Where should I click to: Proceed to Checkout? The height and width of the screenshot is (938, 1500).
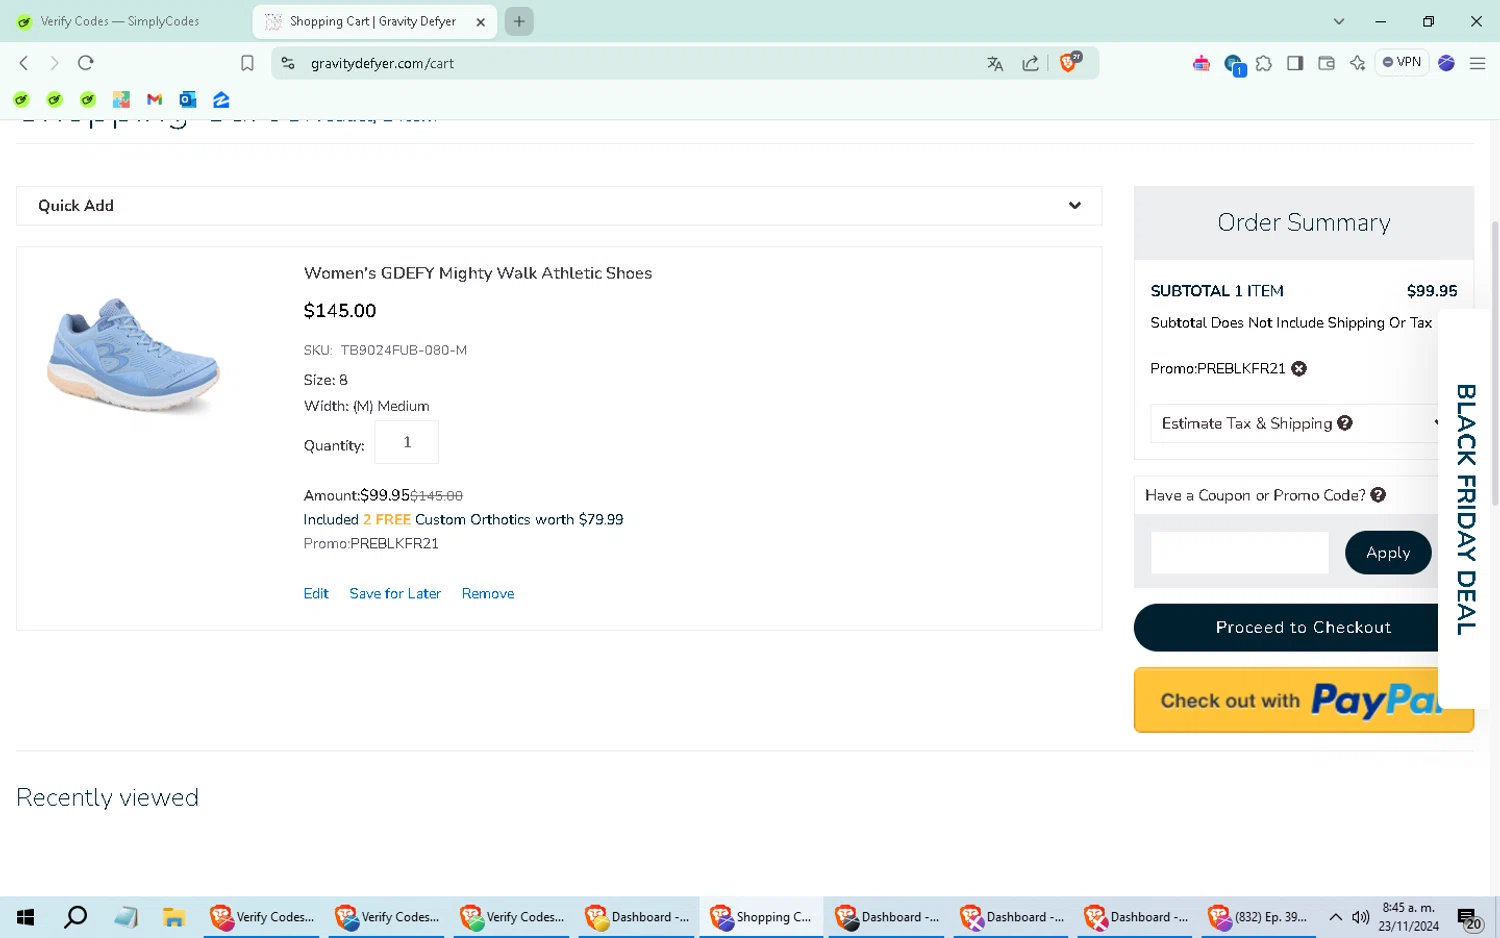(1302, 628)
